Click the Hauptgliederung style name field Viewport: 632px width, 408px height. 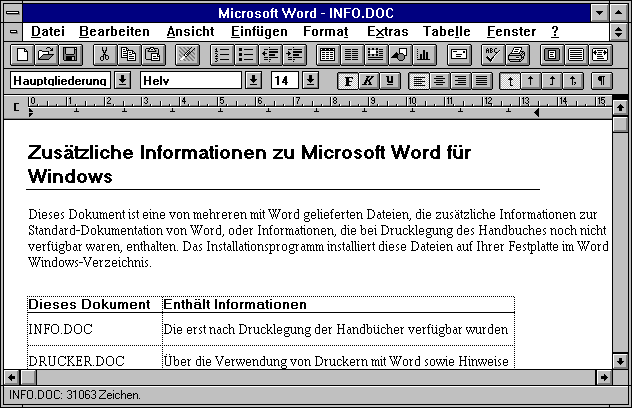click(x=60, y=81)
